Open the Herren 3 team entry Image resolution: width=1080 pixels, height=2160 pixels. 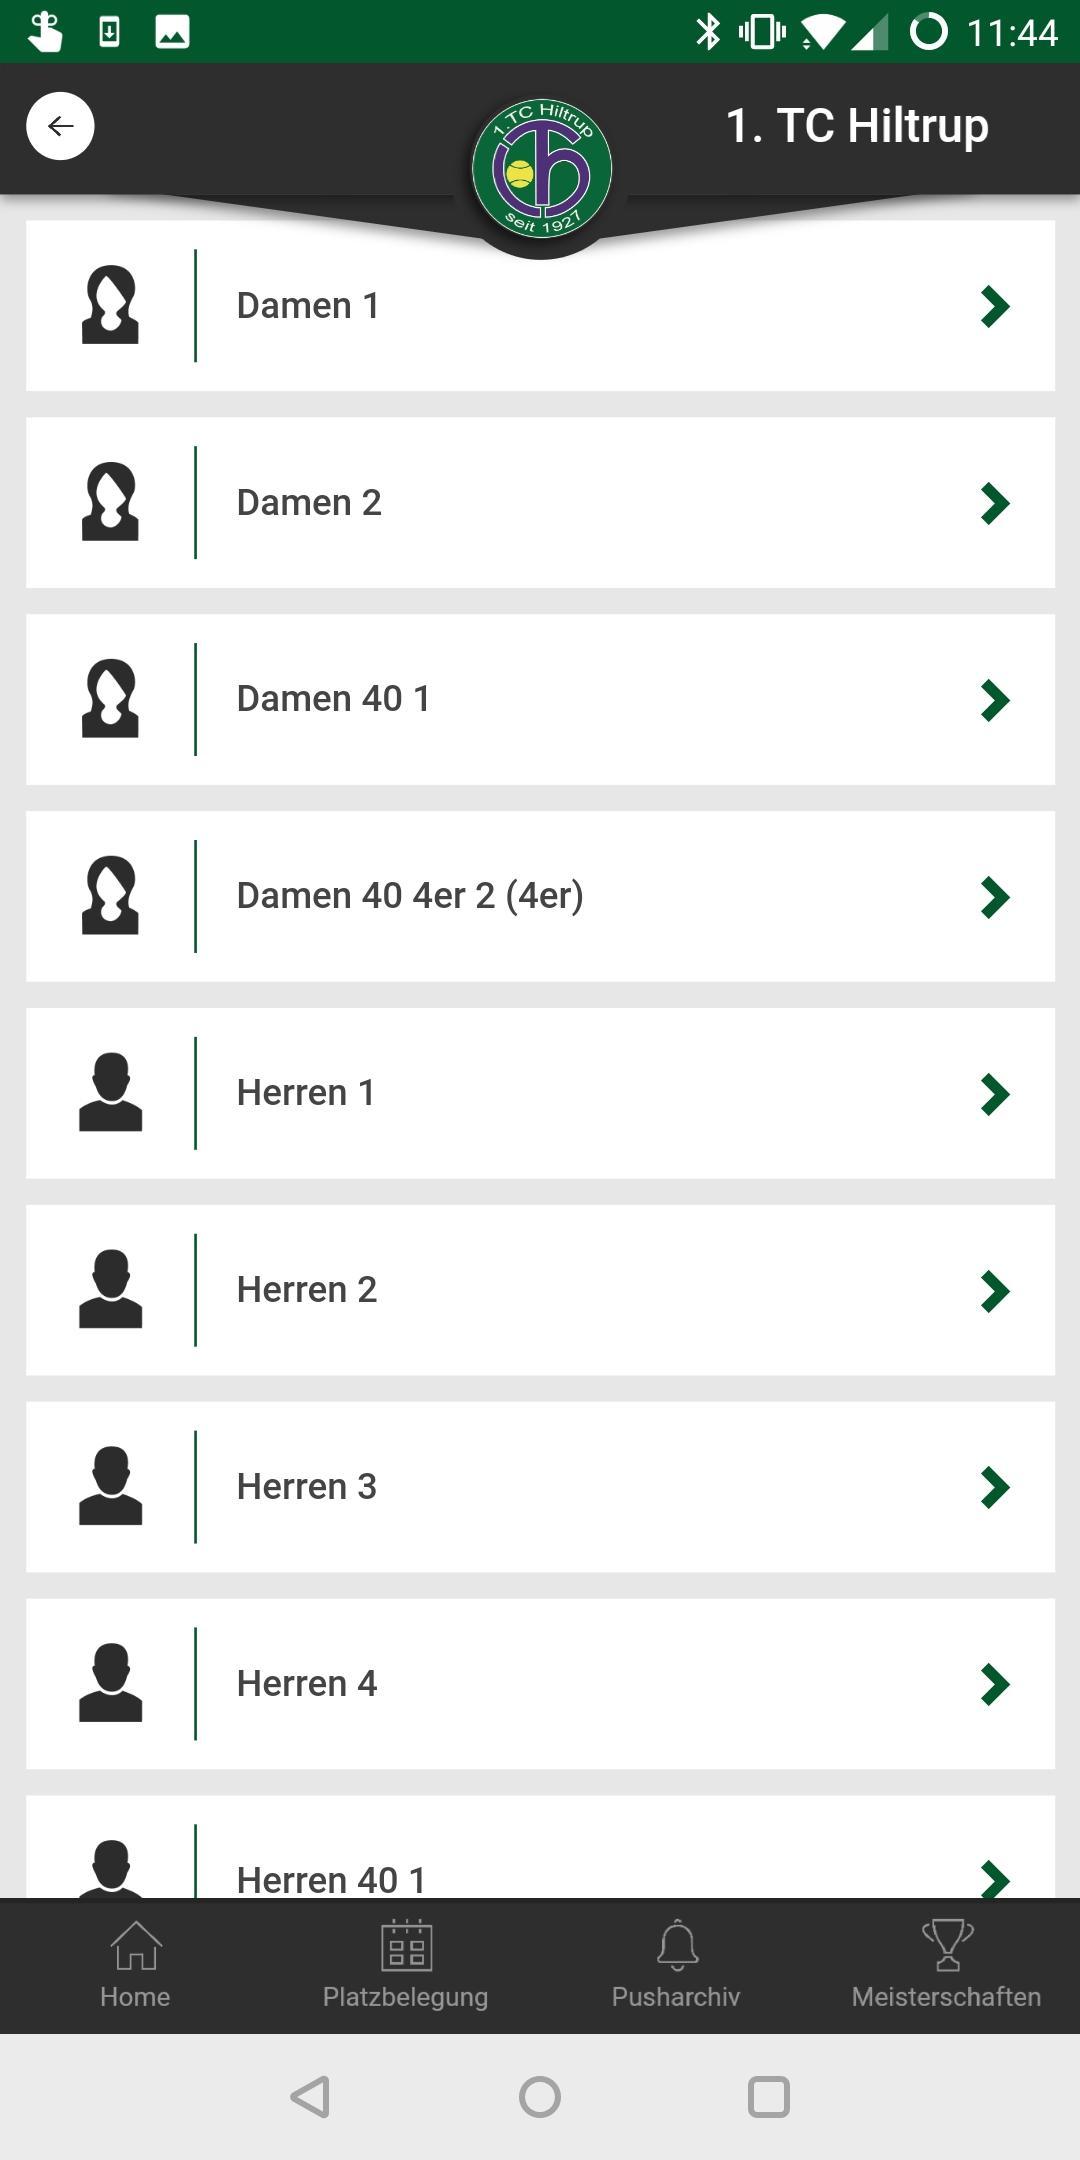point(540,1487)
